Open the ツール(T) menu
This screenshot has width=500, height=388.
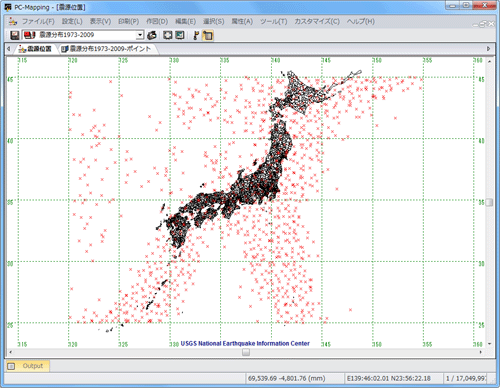(x=273, y=22)
